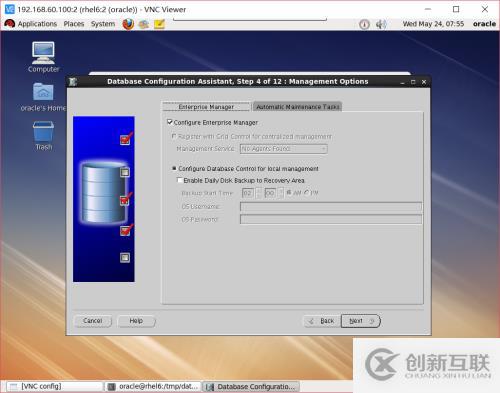Minimize the Database Configuration Assistant window
500x393 pixels.
402,82
